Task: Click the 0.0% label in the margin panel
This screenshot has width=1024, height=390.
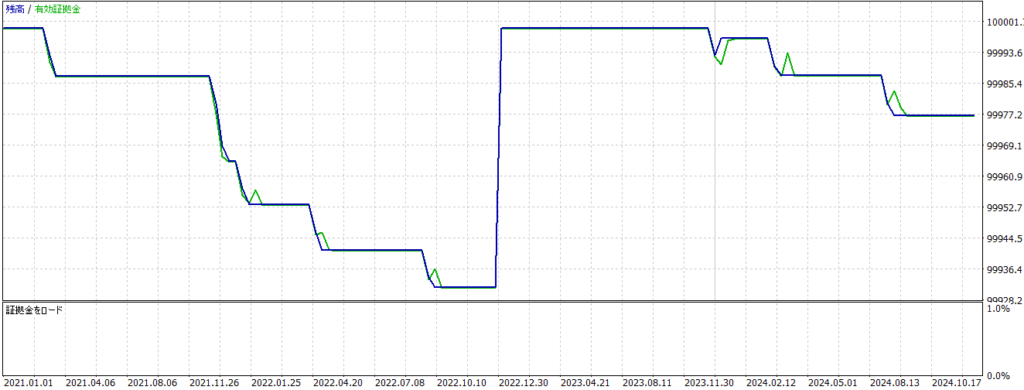Action: (x=999, y=376)
